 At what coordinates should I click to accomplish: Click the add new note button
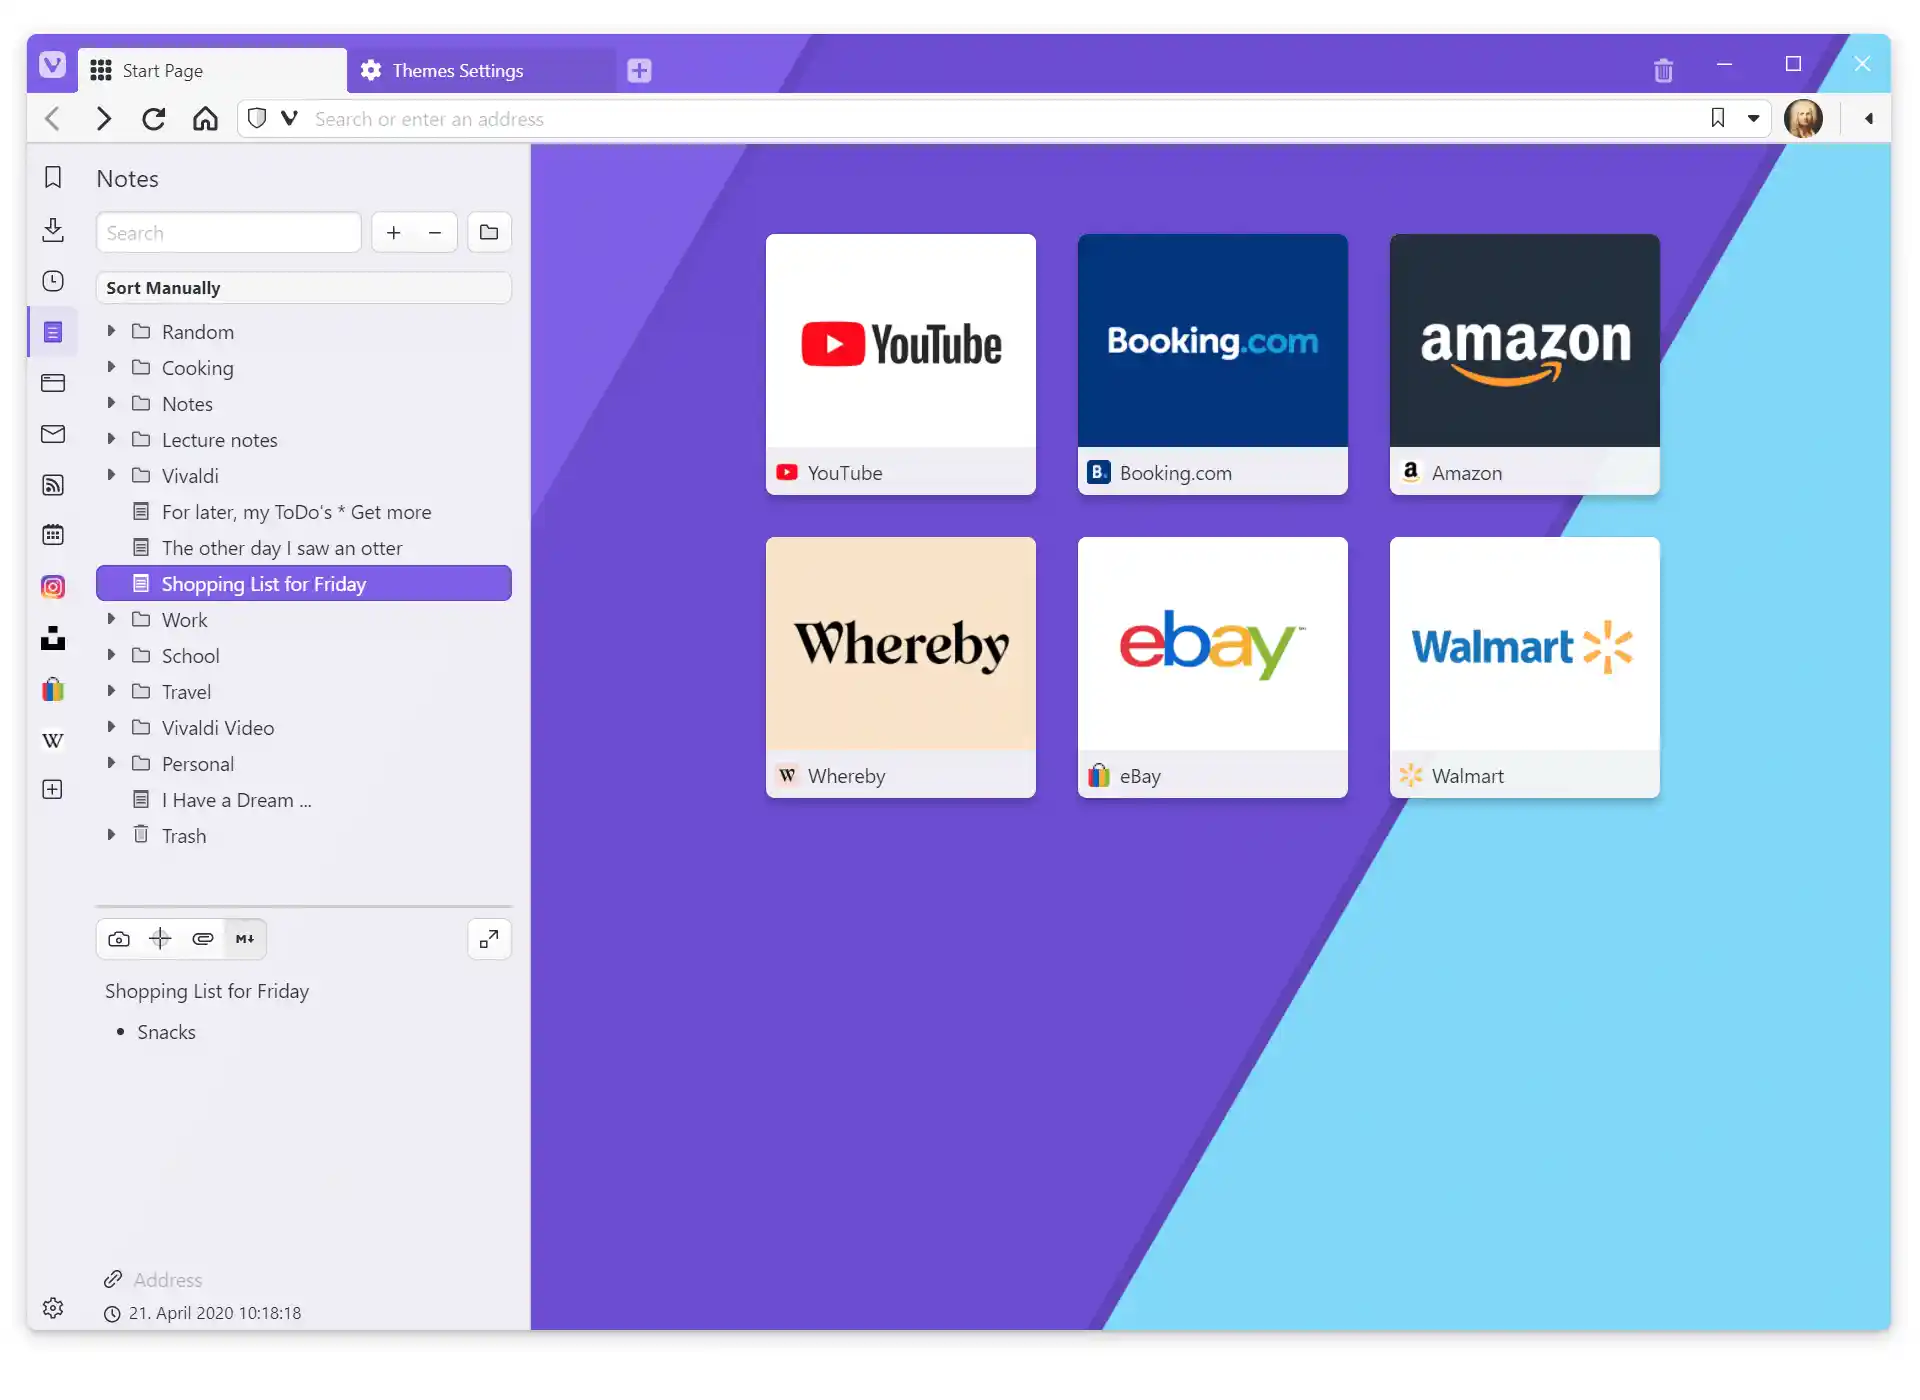(x=394, y=231)
